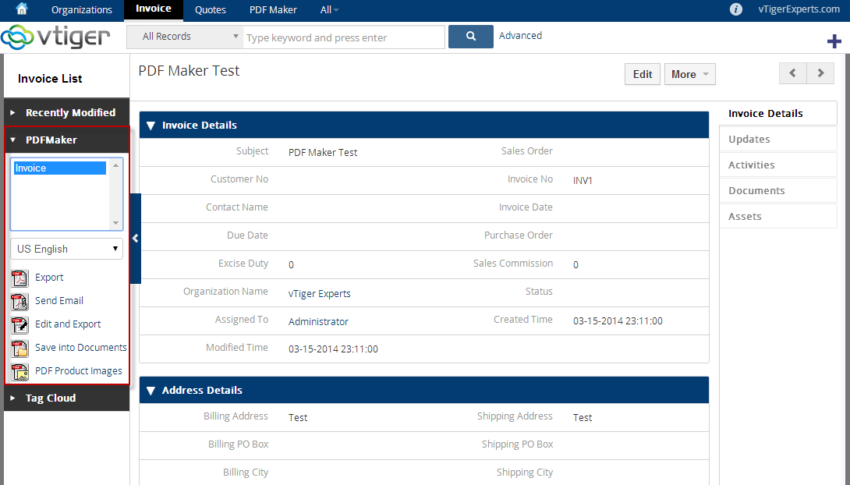Select Invoice template in list

tap(60, 168)
